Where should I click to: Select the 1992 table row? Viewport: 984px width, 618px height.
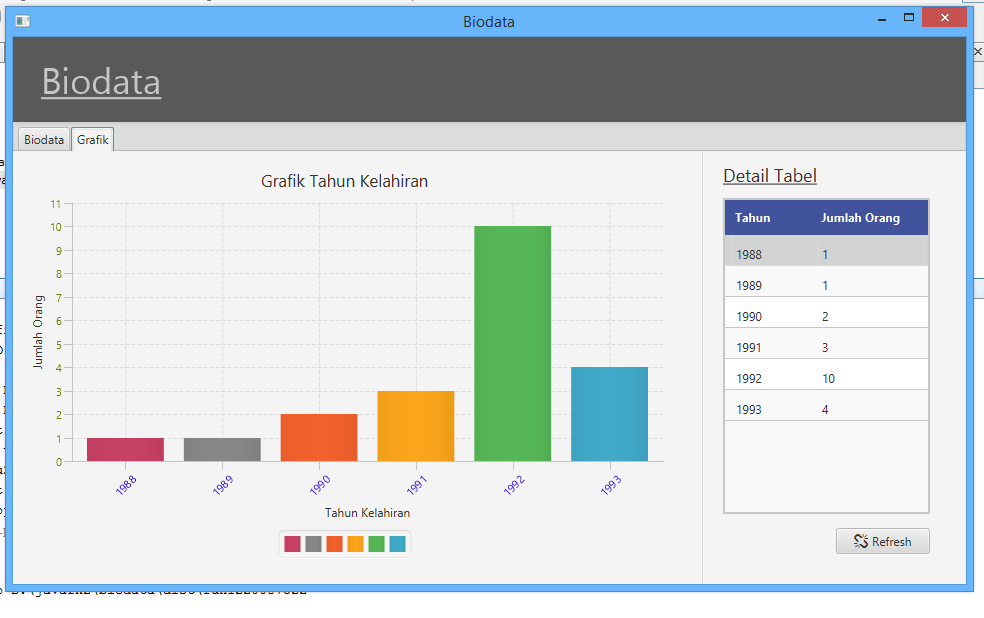[826, 375]
